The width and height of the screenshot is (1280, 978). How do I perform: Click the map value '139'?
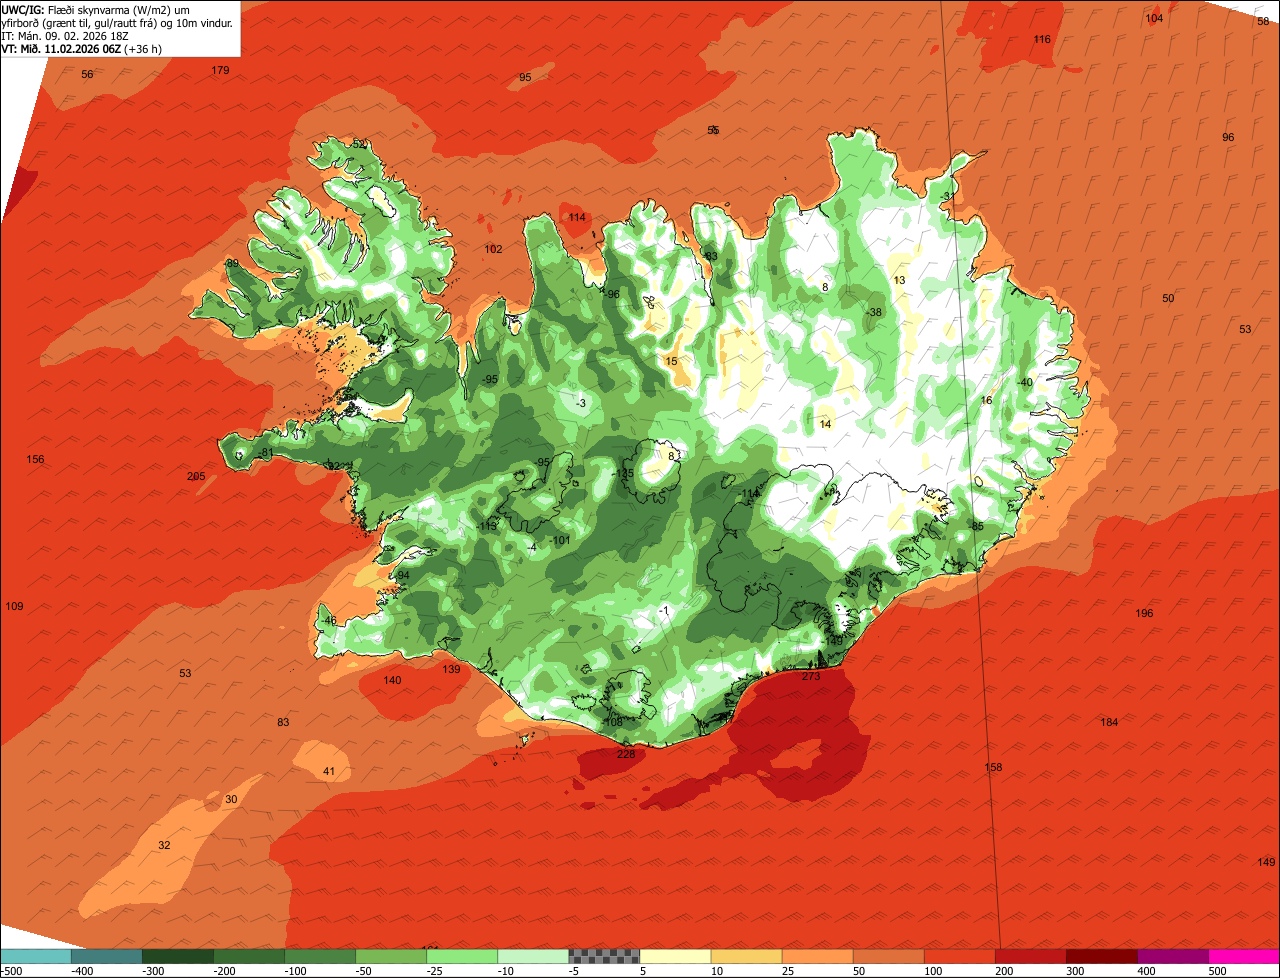pyautogui.click(x=451, y=669)
